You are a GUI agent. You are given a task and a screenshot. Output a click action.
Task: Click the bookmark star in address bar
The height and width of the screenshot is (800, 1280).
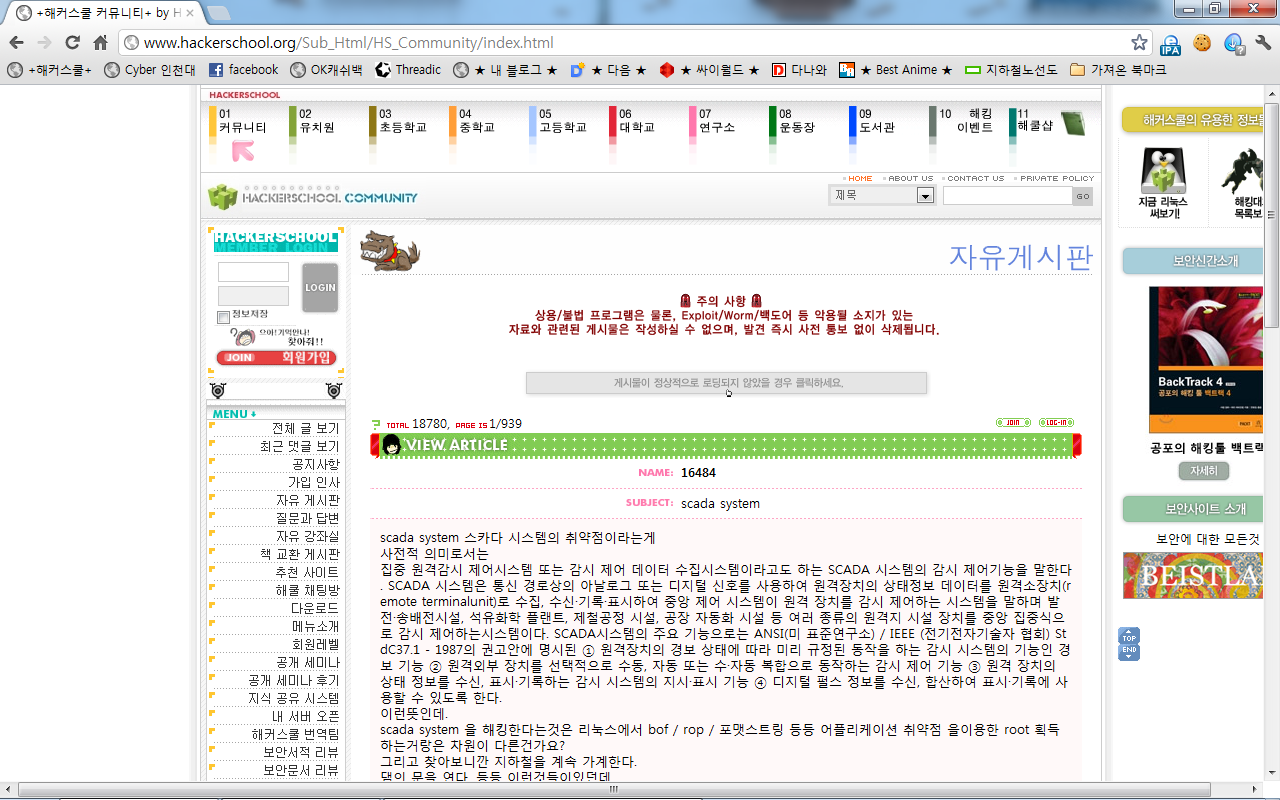pos(1139,43)
